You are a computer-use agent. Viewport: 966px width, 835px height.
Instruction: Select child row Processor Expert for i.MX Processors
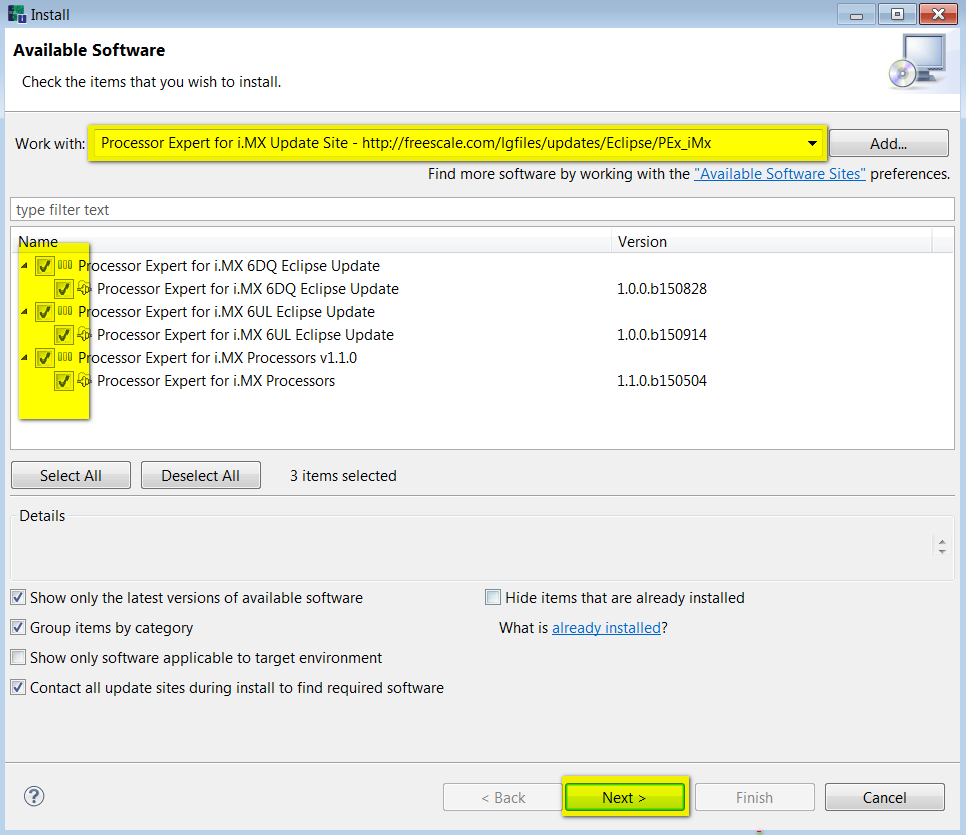[x=216, y=381]
